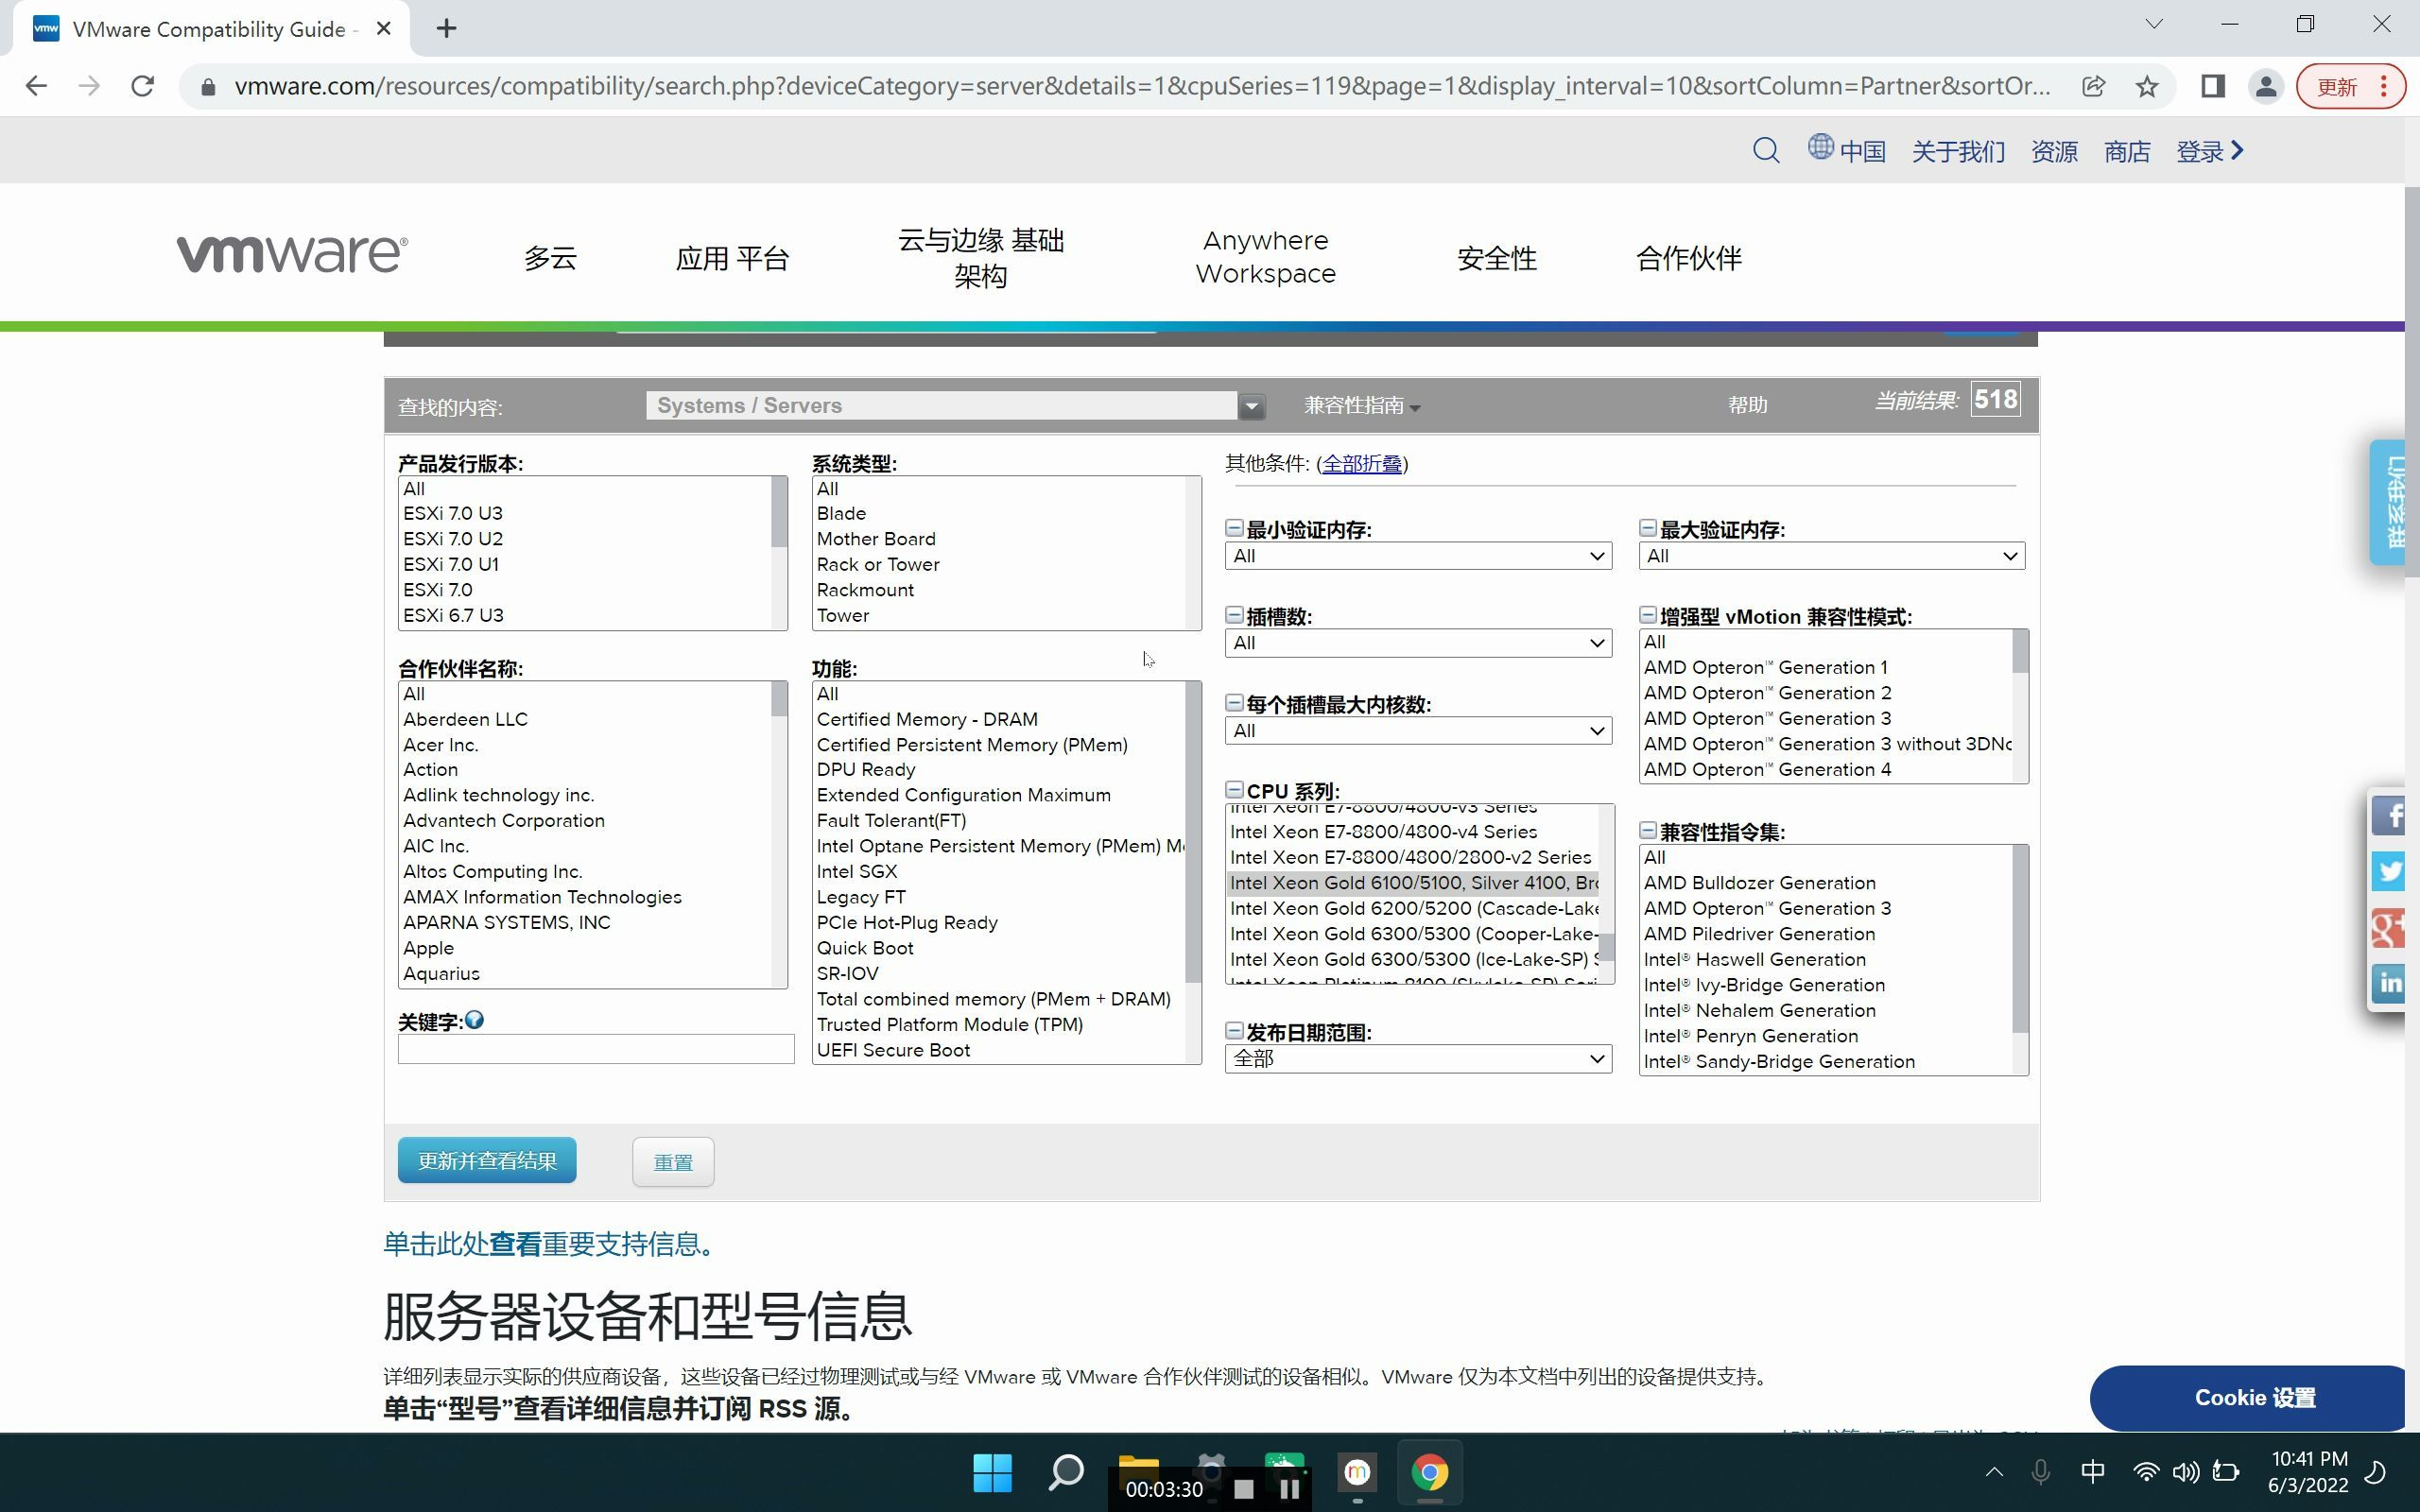Collapse the 最大验证内存 section toggle

pos(1648,528)
